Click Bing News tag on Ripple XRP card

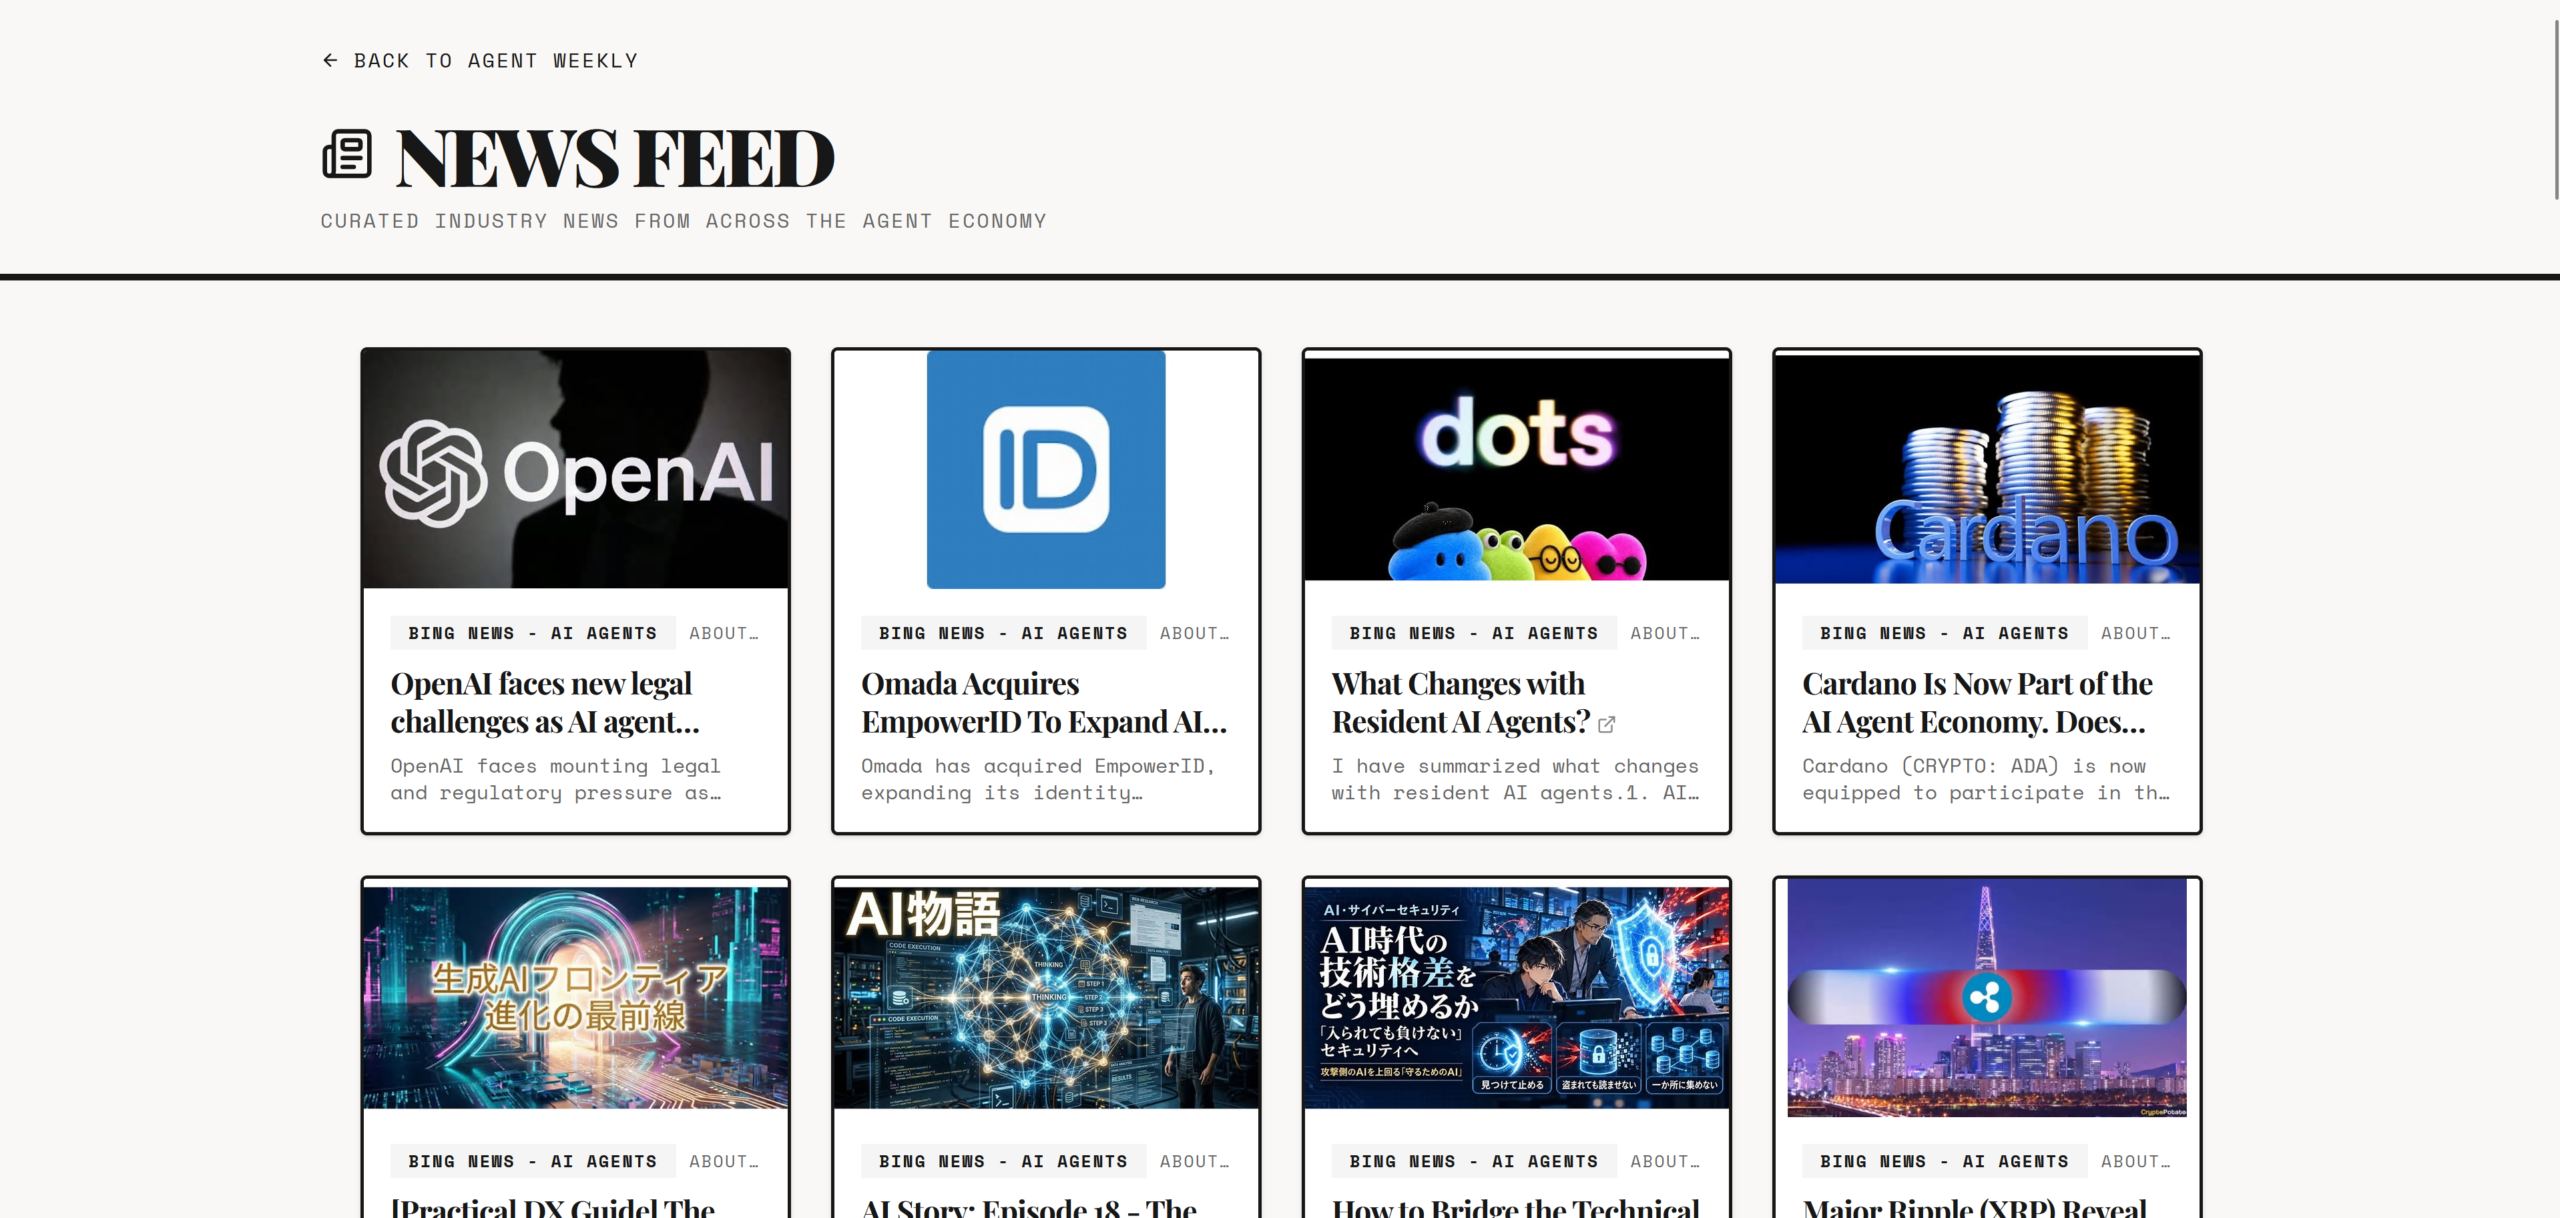tap(1945, 1161)
